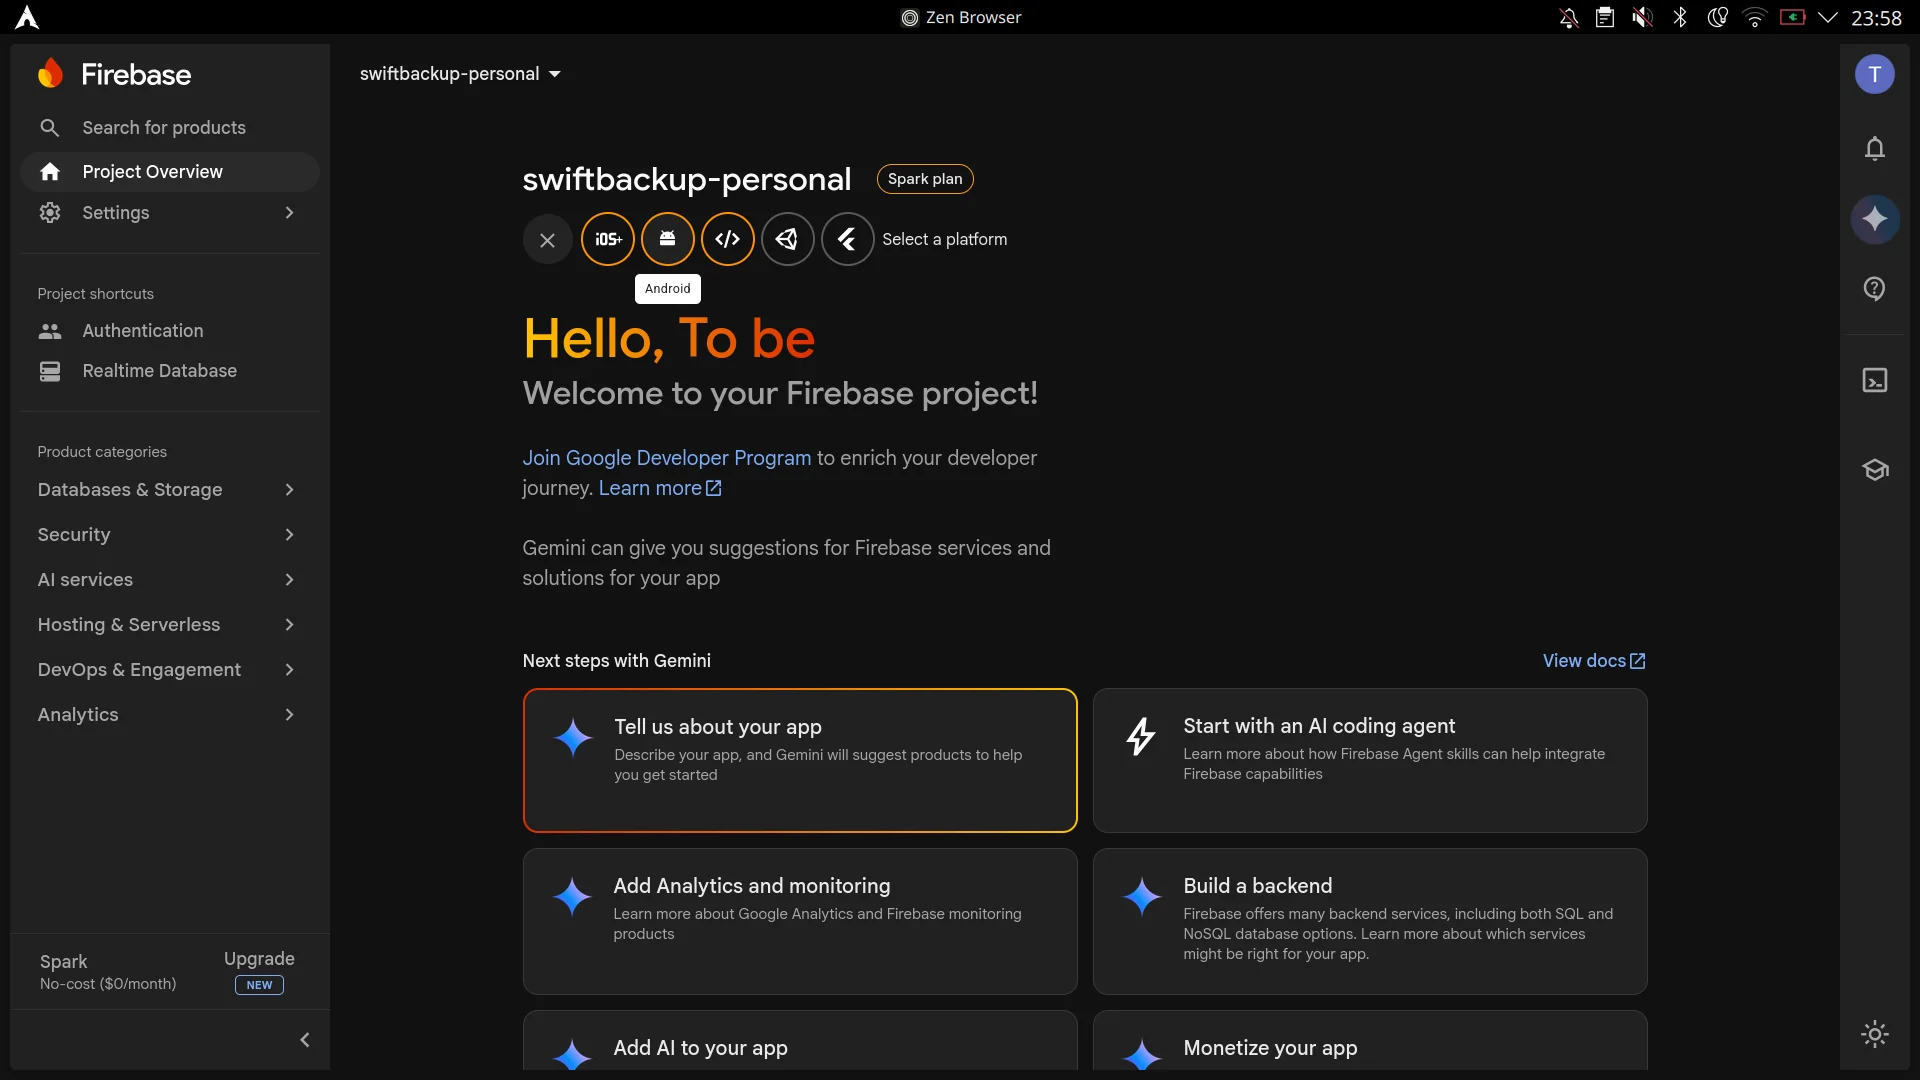This screenshot has width=1920, height=1080.
Task: Add an Android app platform
Action: click(x=668, y=239)
